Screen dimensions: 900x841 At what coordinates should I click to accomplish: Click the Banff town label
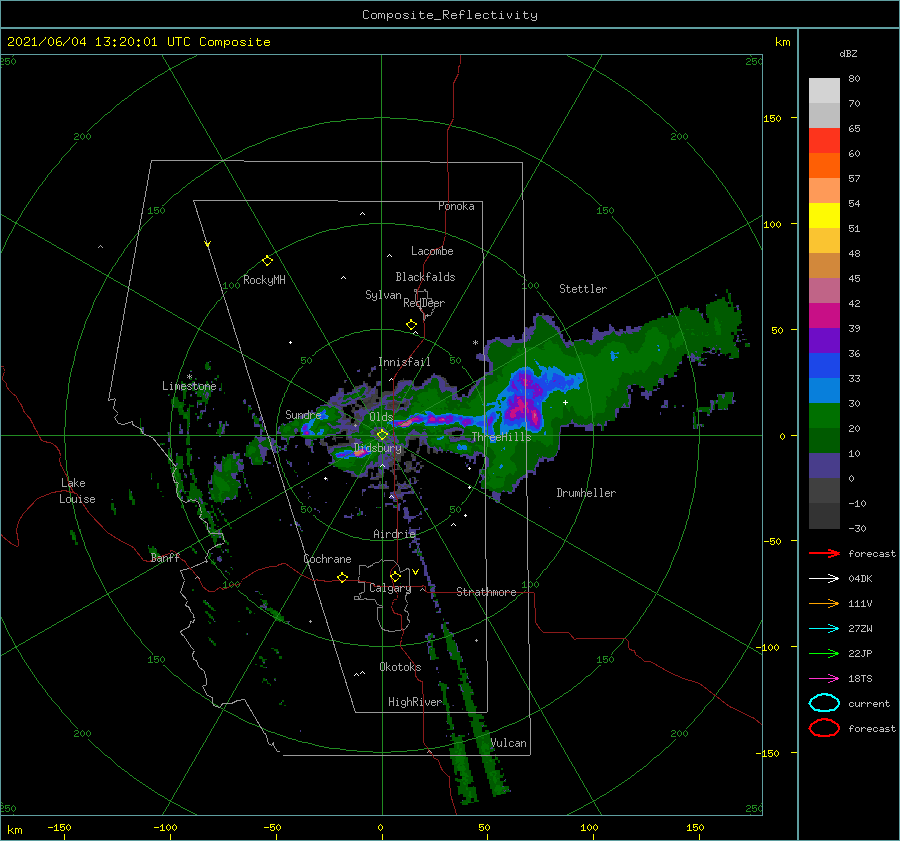(x=165, y=557)
